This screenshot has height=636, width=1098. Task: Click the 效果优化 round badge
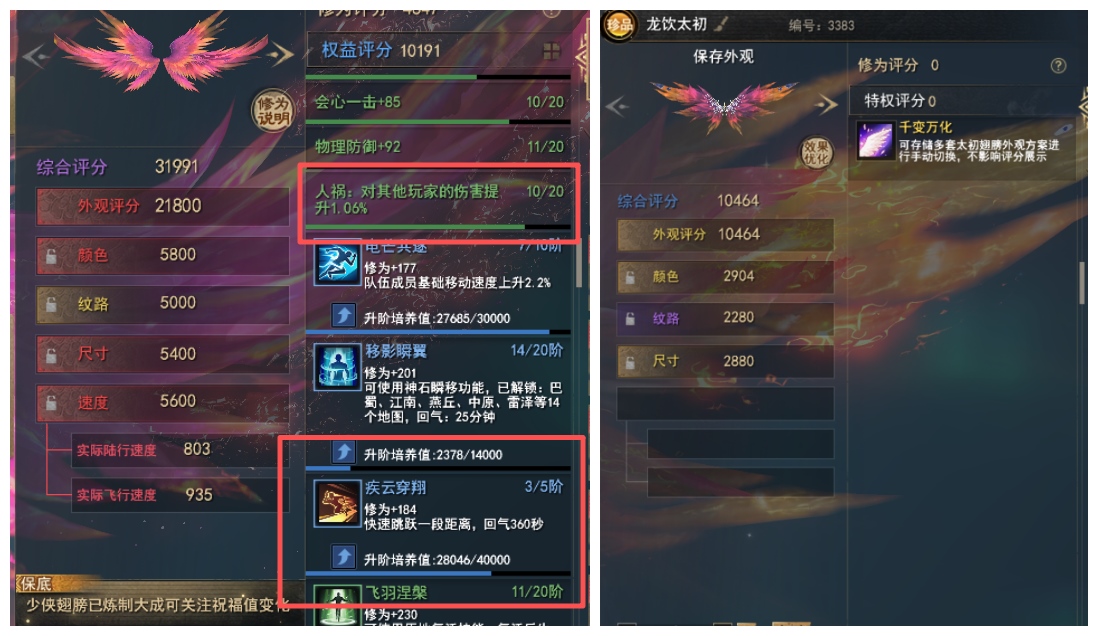pyautogui.click(x=816, y=153)
